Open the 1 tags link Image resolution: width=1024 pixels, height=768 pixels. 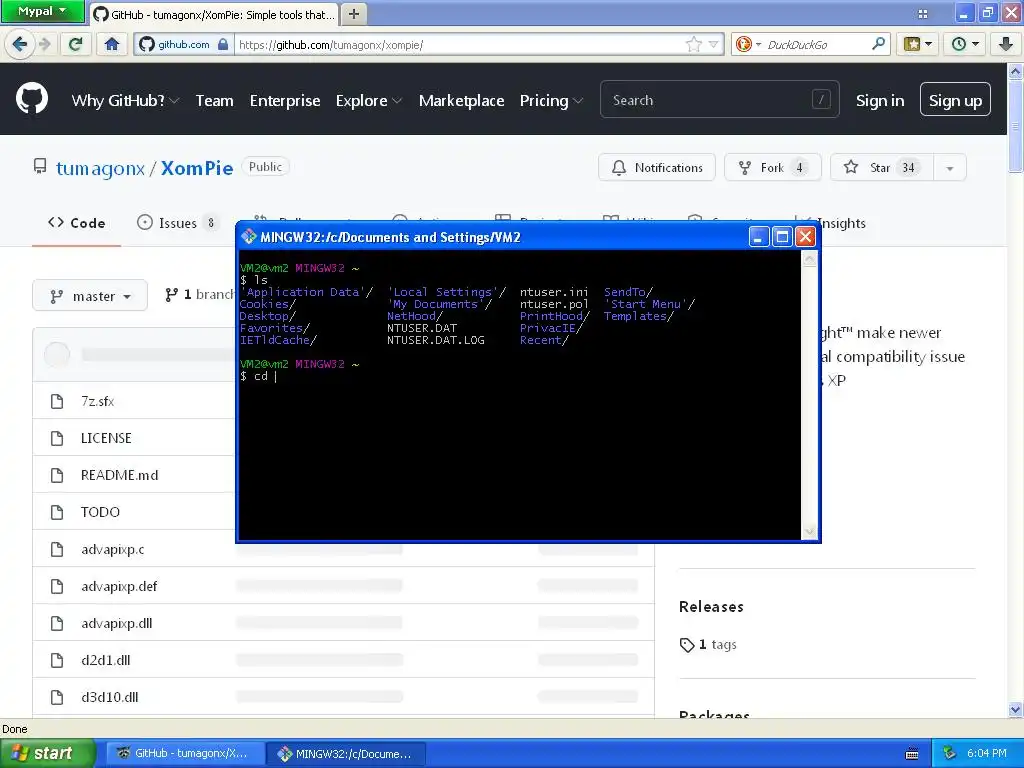[x=709, y=645]
